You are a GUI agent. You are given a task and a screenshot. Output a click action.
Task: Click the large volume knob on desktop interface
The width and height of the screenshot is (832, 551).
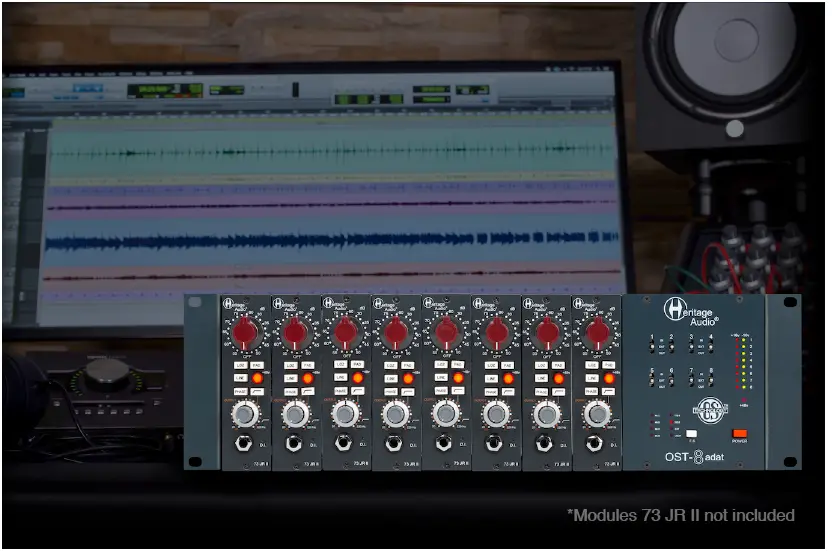coord(107,375)
